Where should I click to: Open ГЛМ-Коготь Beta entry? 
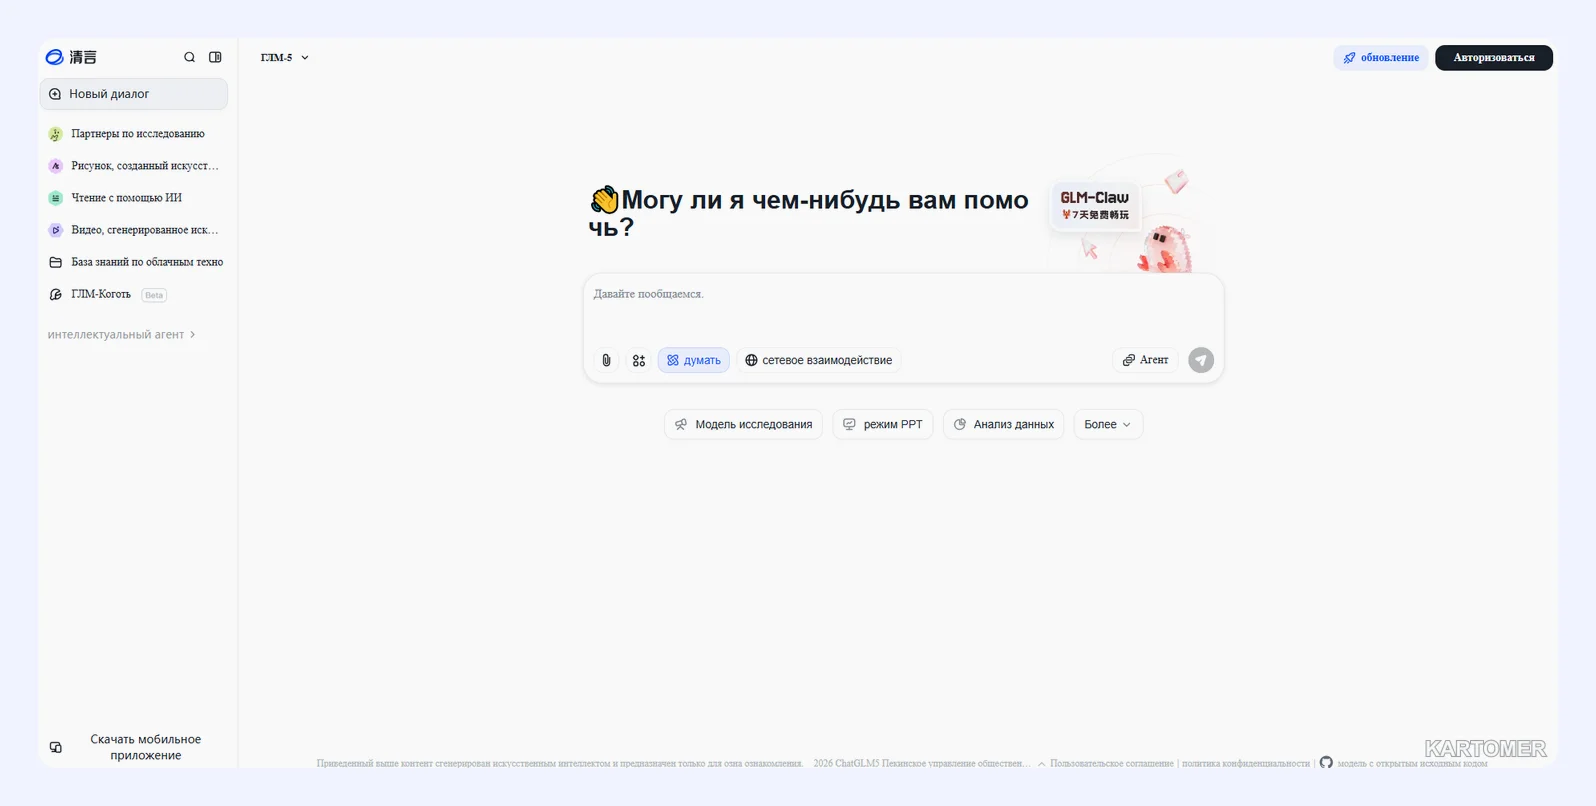[134, 294]
